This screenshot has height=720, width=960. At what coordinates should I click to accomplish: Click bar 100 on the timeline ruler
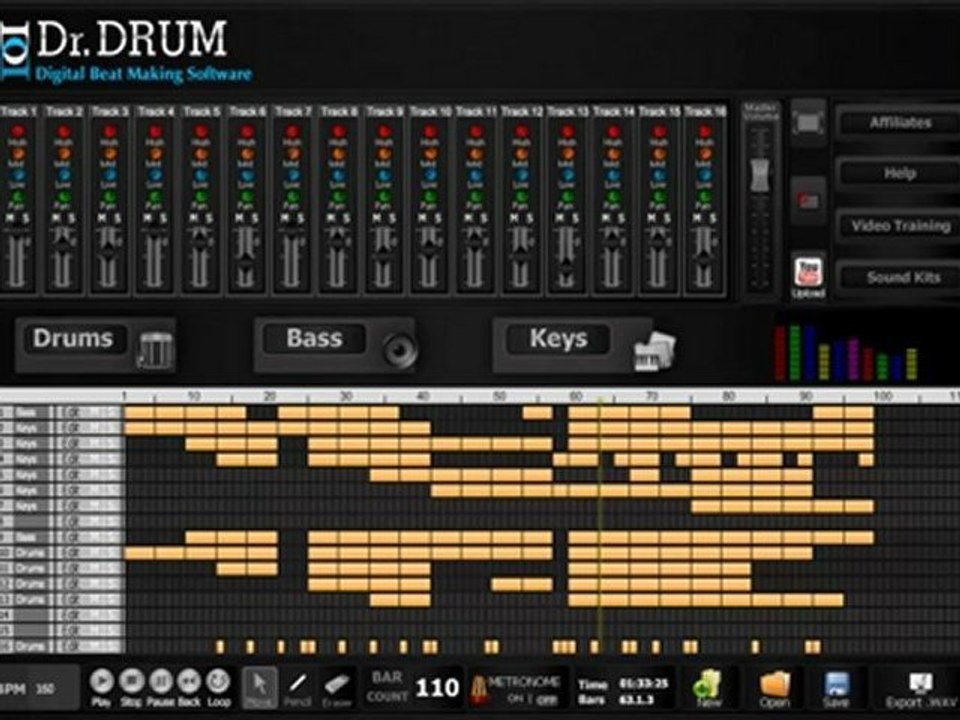[x=882, y=396]
